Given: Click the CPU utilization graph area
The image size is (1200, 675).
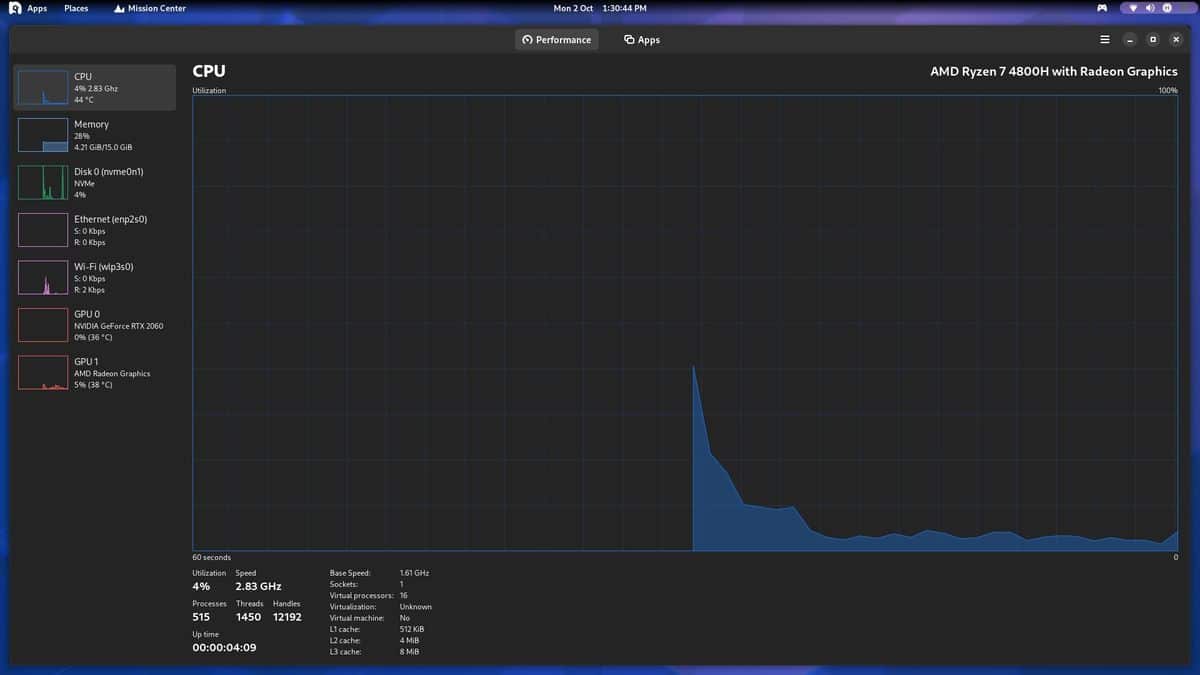Looking at the screenshot, I should [685, 322].
